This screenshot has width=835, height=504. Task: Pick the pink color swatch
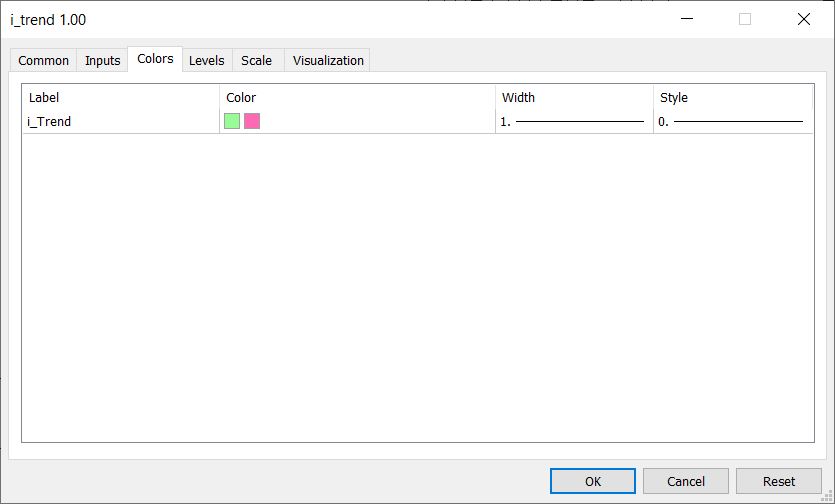pos(252,121)
